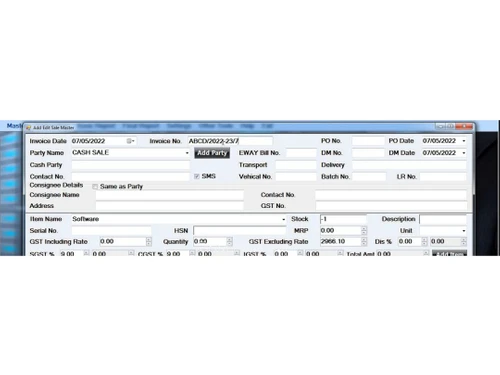The height and width of the screenshot is (375, 500).
Task: Click the consignee Address field
Action: [169, 206]
